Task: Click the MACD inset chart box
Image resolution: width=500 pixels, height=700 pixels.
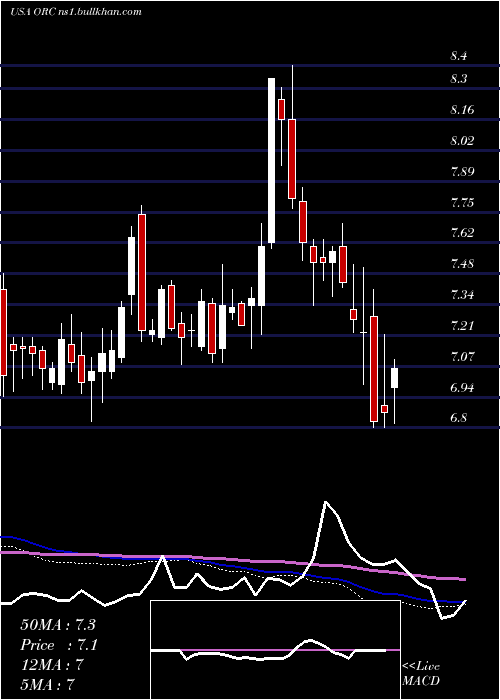Action: tap(275, 650)
